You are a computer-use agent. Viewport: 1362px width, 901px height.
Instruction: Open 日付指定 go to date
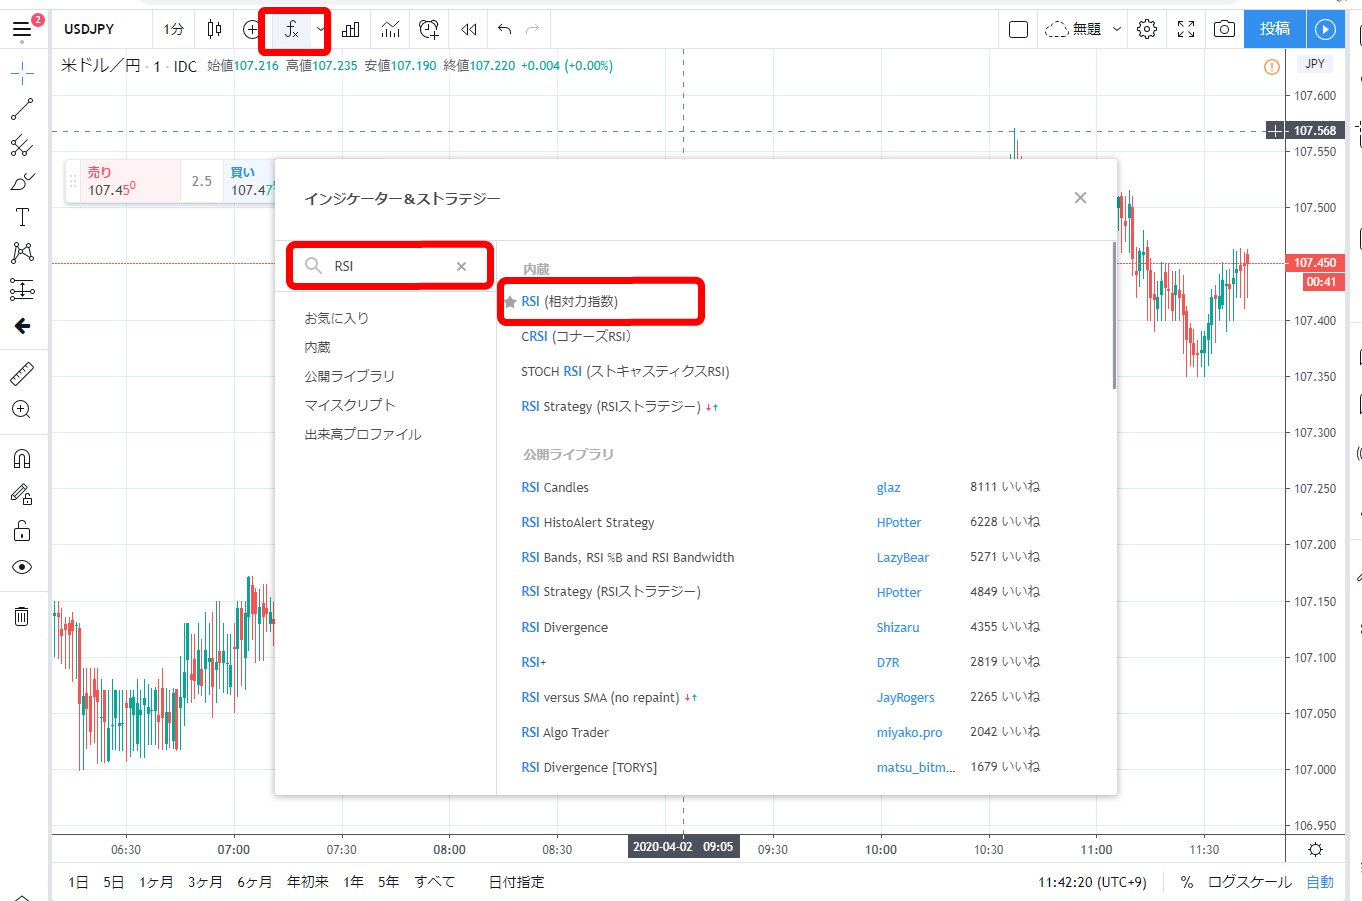pyautogui.click(x=516, y=882)
